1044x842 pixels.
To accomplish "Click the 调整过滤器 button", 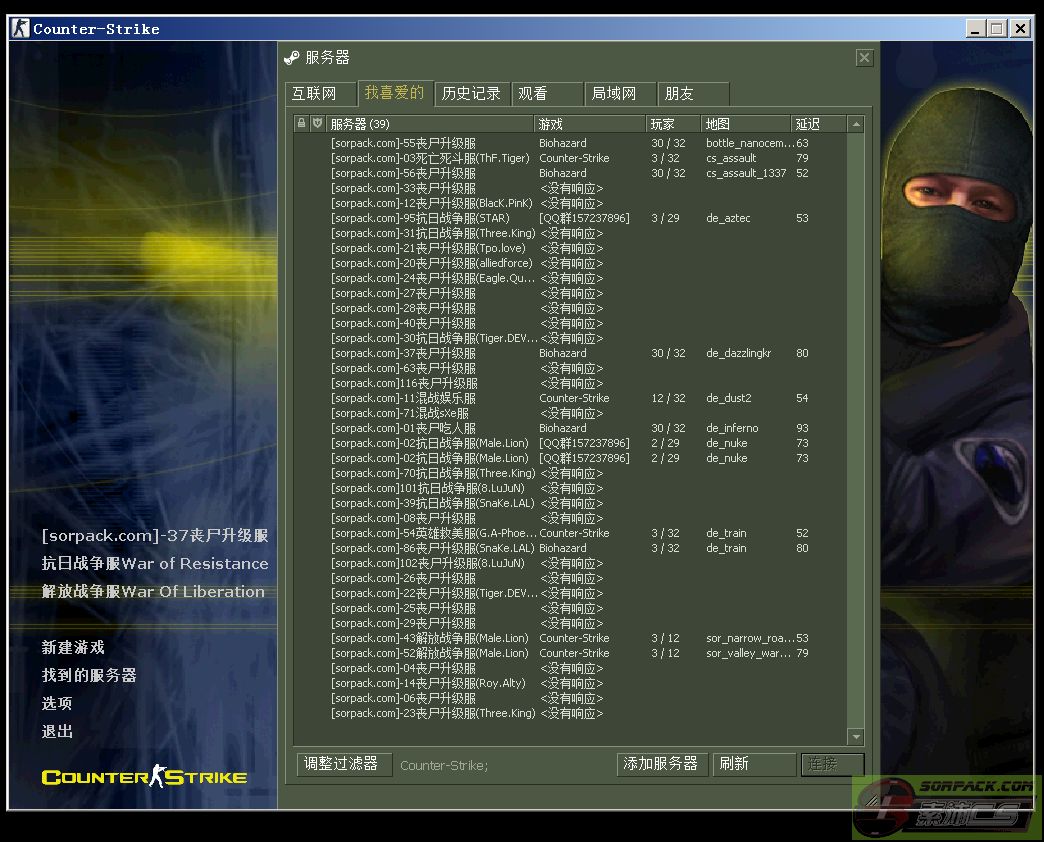I will click(x=344, y=764).
